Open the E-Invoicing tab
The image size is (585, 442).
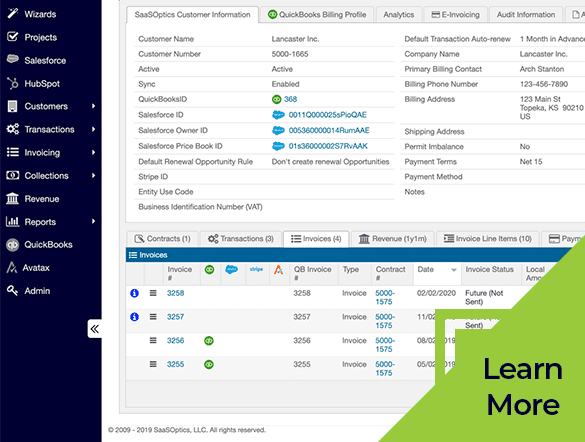pyautogui.click(x=455, y=15)
